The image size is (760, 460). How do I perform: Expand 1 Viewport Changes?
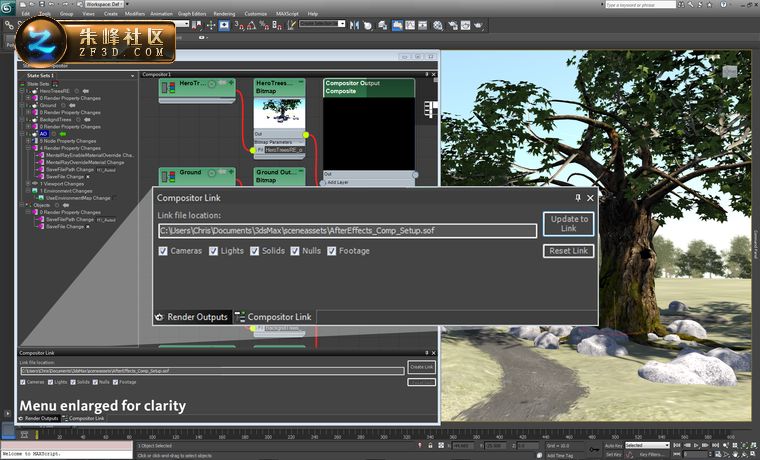pyautogui.click(x=28, y=184)
